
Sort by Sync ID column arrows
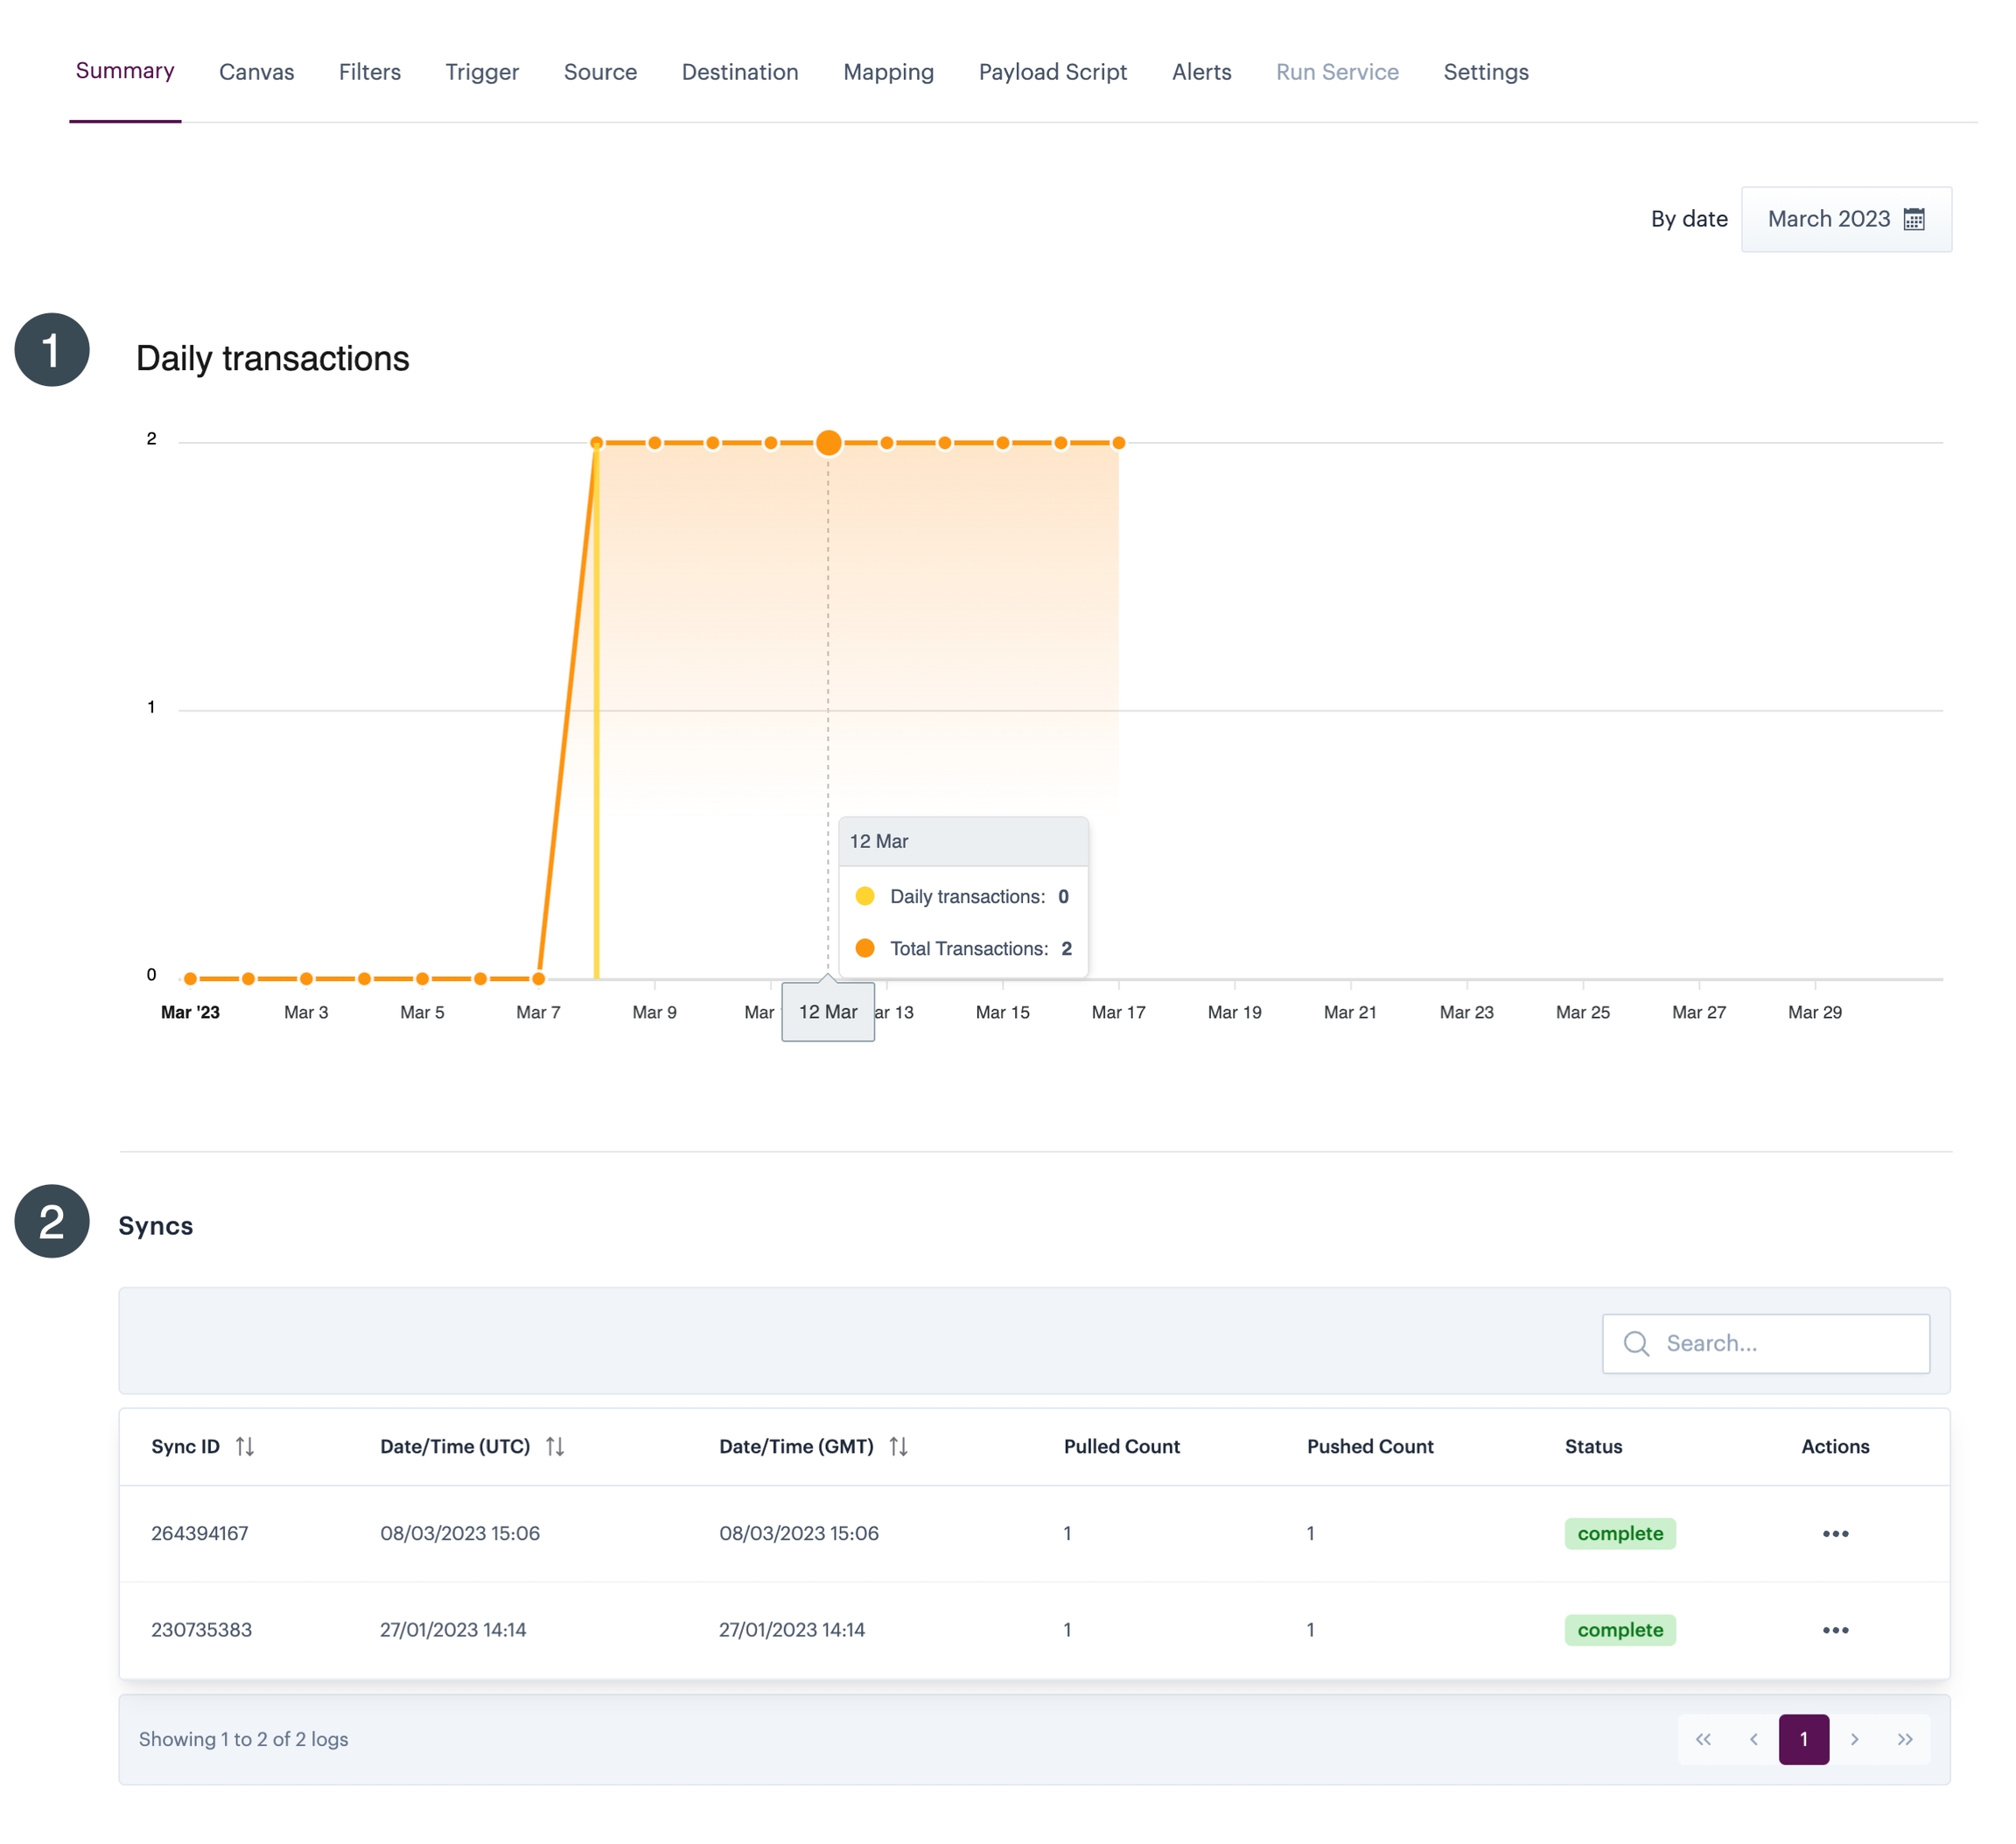point(245,1446)
